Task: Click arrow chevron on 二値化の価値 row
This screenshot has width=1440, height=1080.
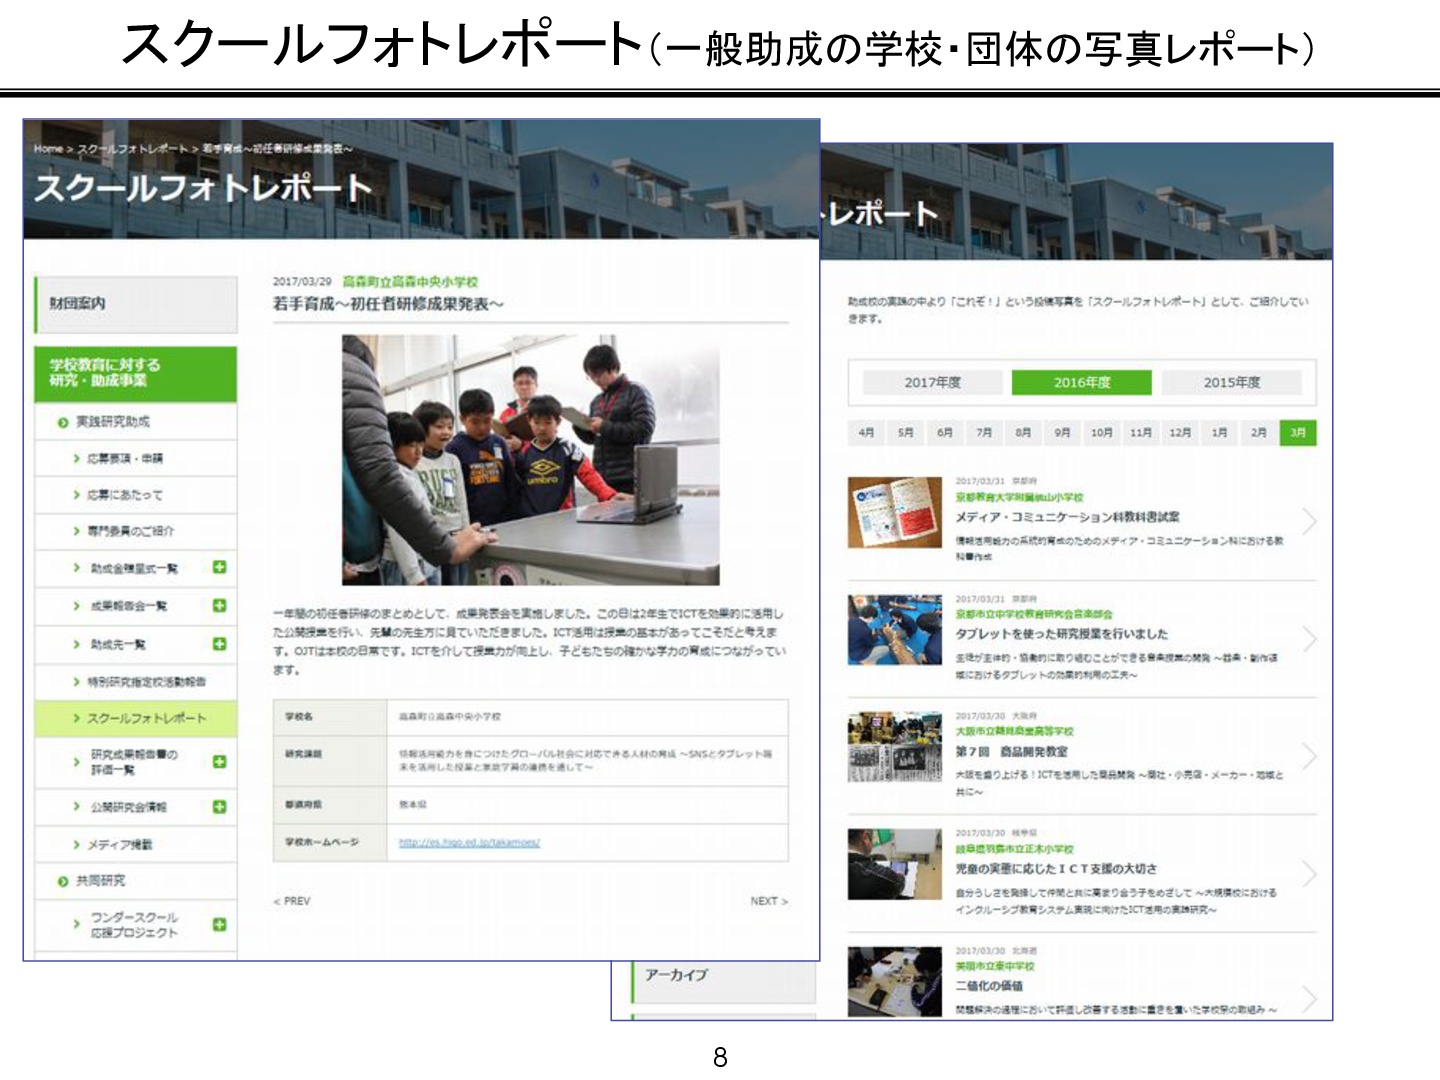Action: pos(1309,998)
